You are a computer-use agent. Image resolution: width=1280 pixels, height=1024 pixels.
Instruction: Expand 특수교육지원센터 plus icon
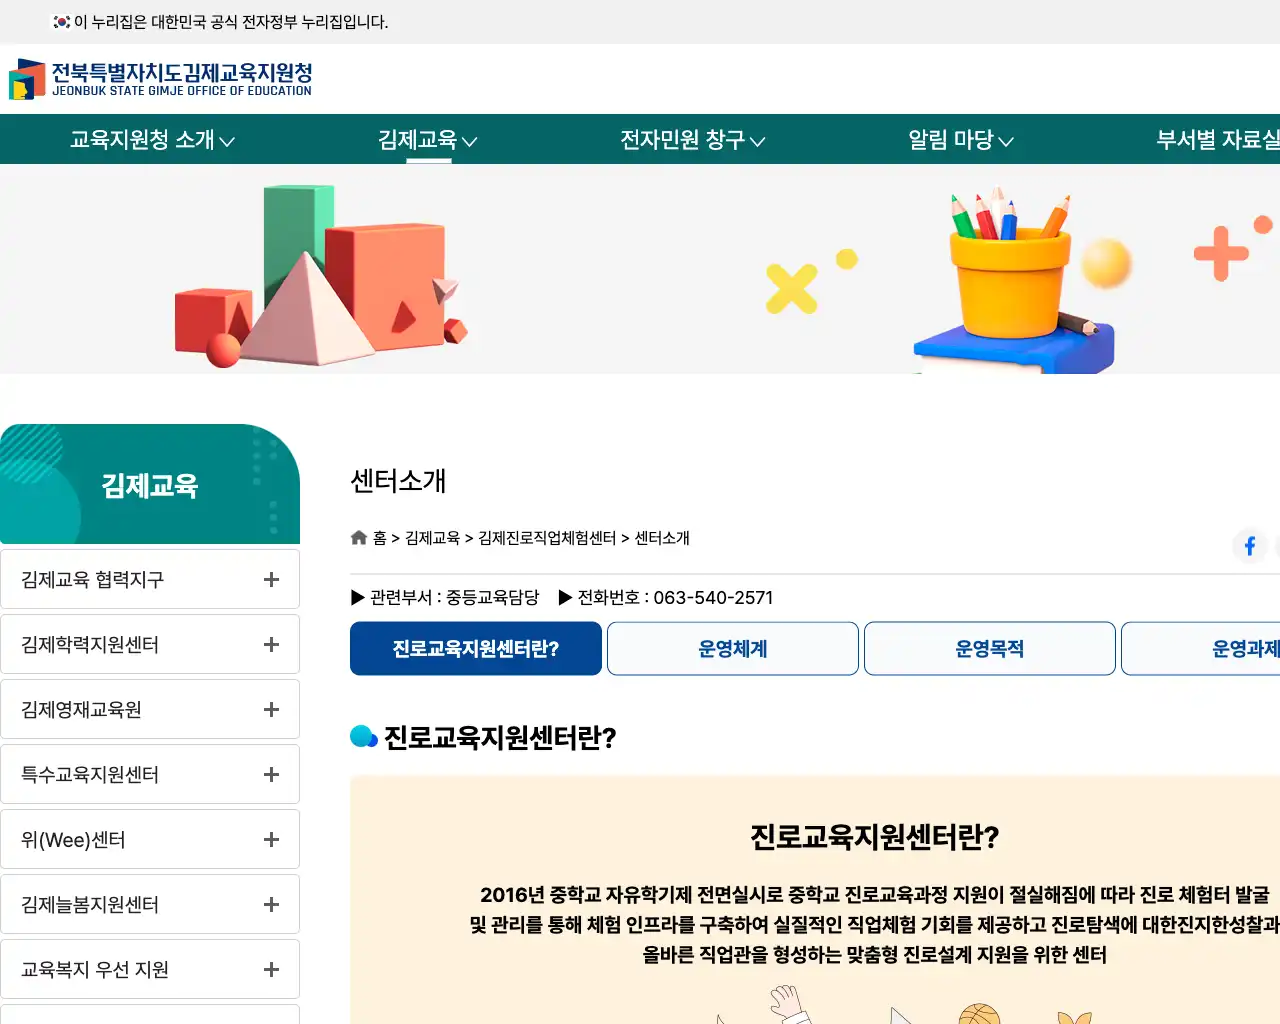tap(271, 775)
